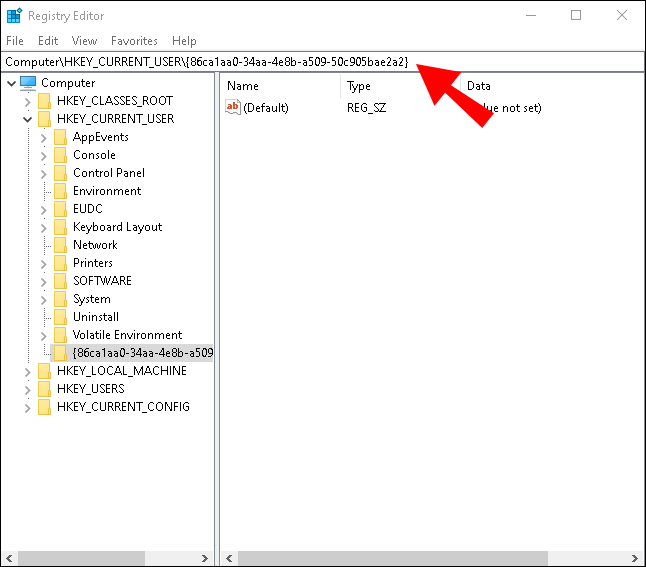This screenshot has width=646, height=567.
Task: Click the AppEvents folder icon
Action: pos(61,137)
